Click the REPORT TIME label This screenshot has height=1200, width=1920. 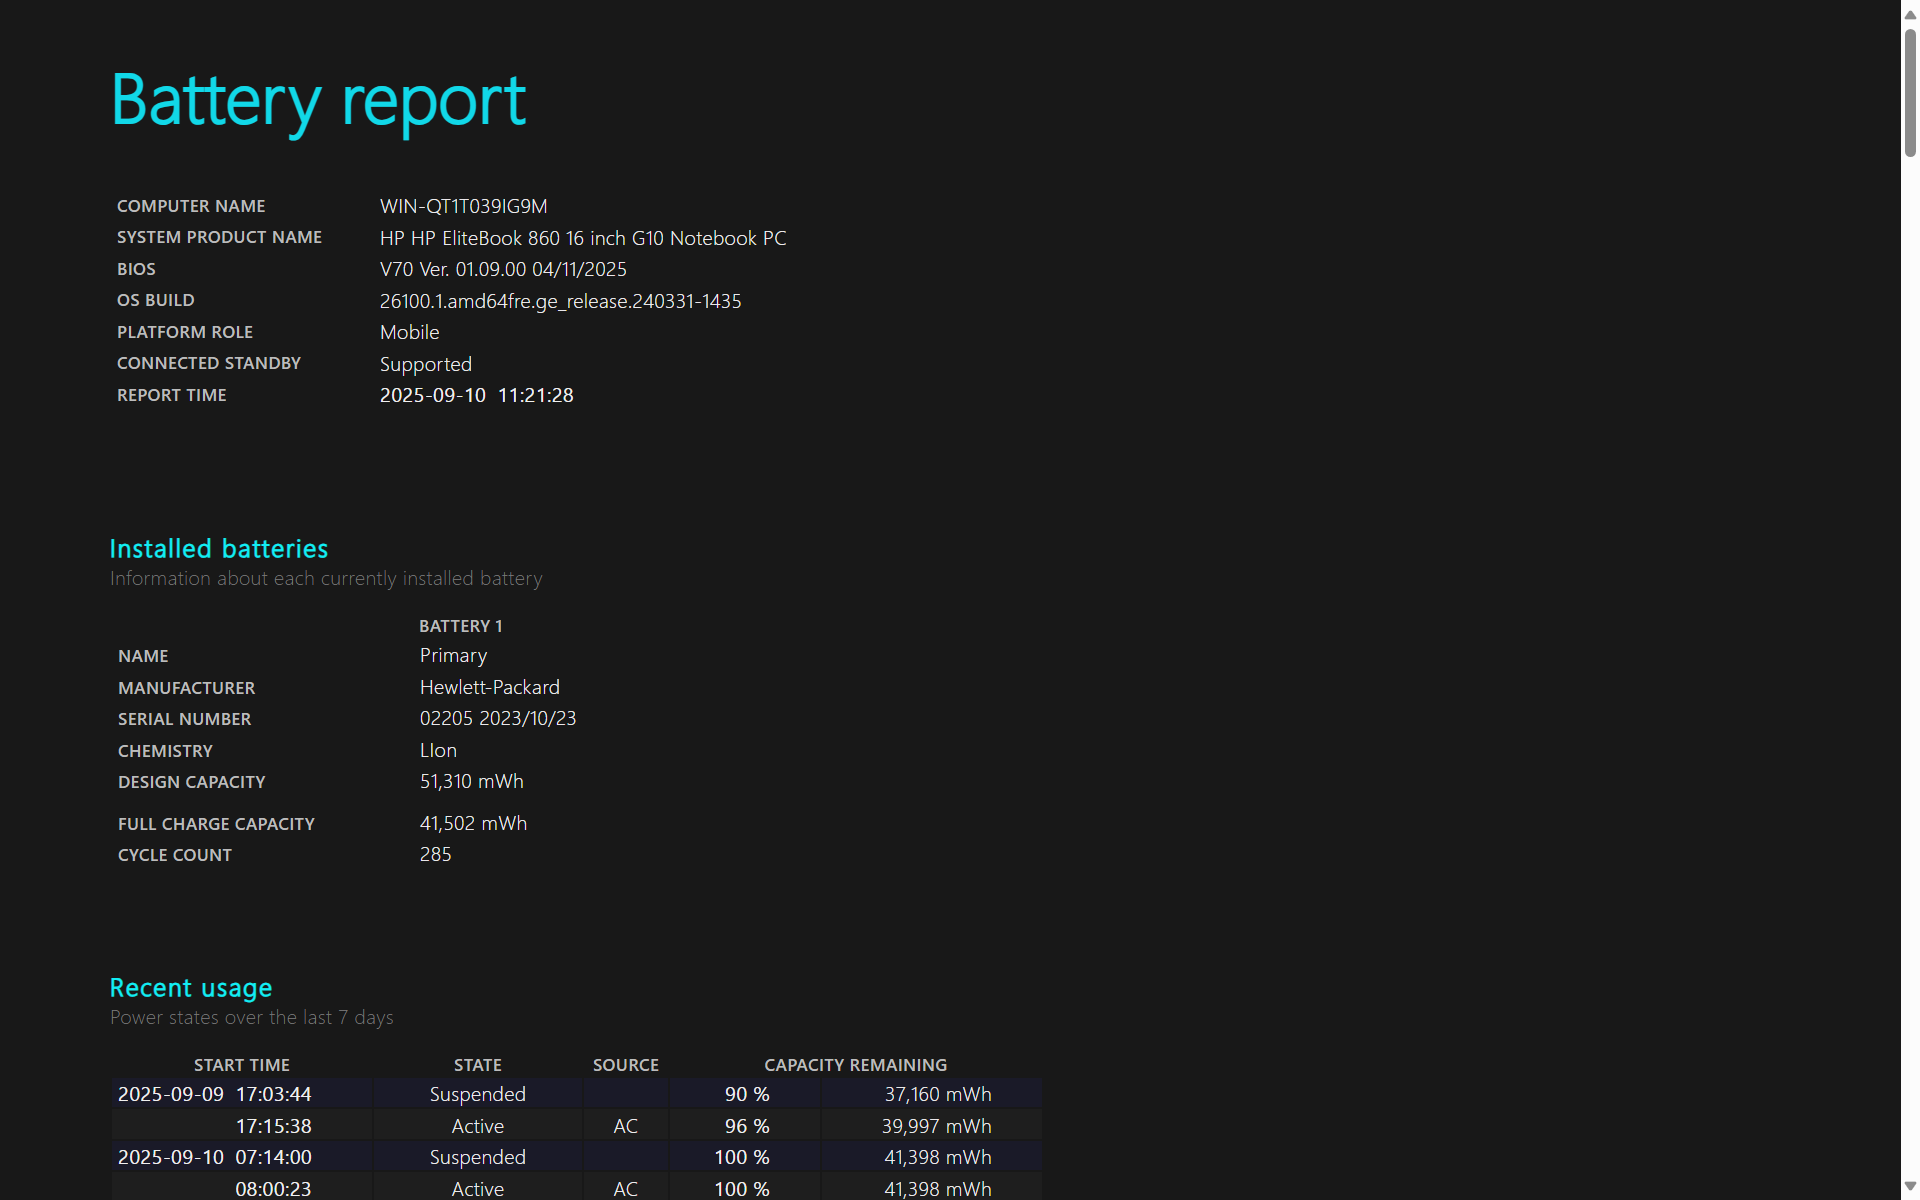pos(171,395)
